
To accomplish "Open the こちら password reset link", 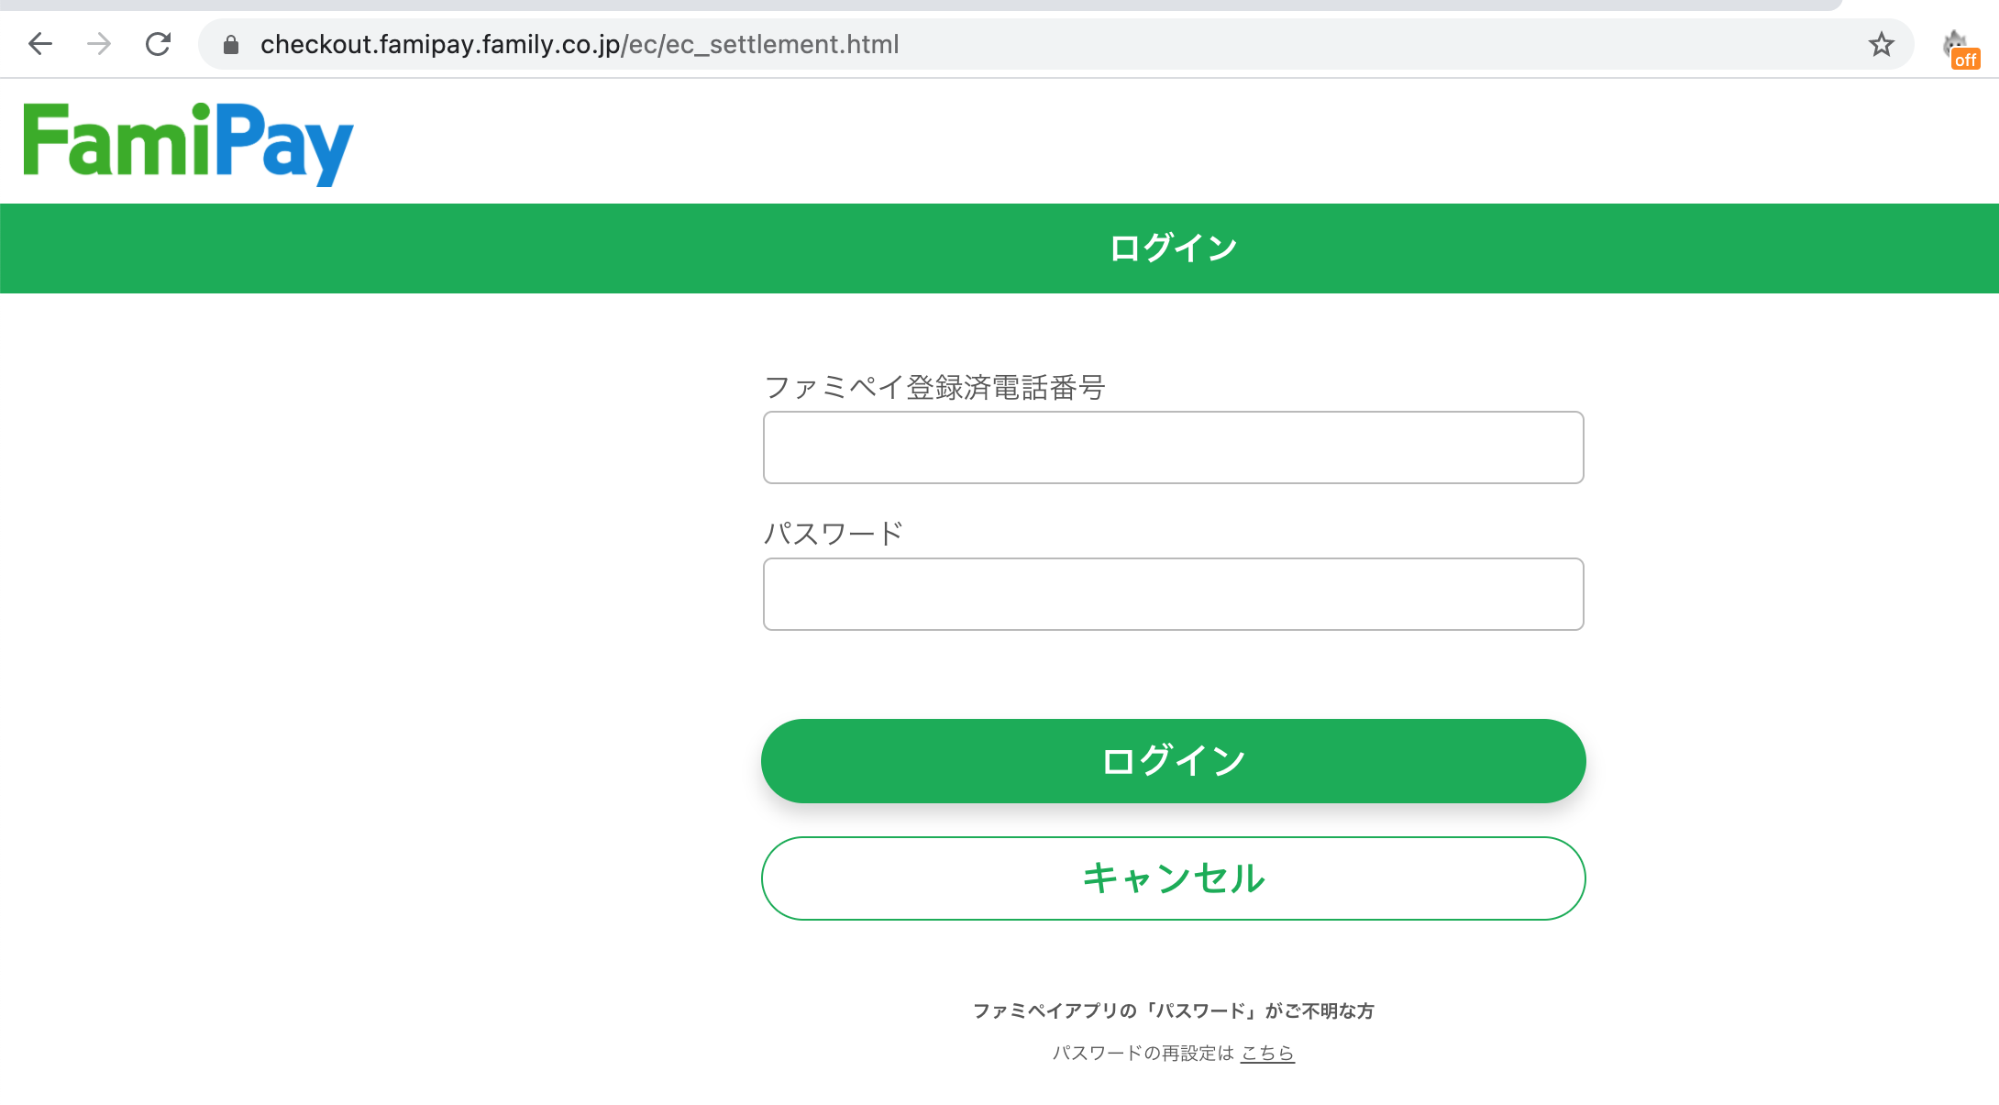I will (x=1267, y=1053).
